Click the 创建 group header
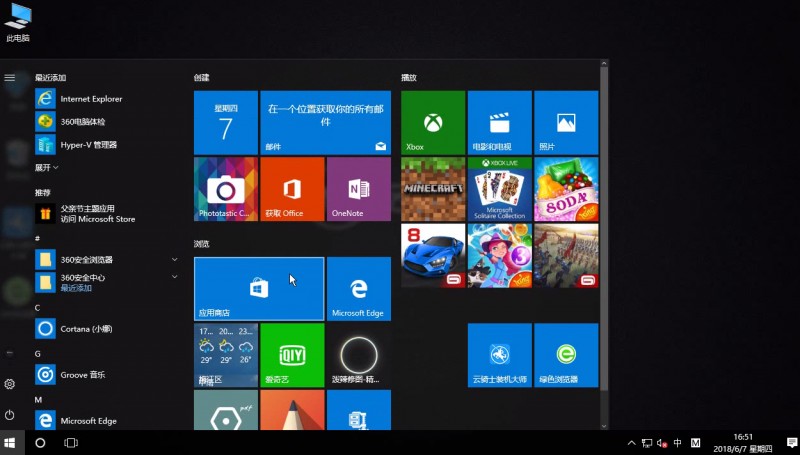Viewport: 800px width, 455px height. point(202,78)
